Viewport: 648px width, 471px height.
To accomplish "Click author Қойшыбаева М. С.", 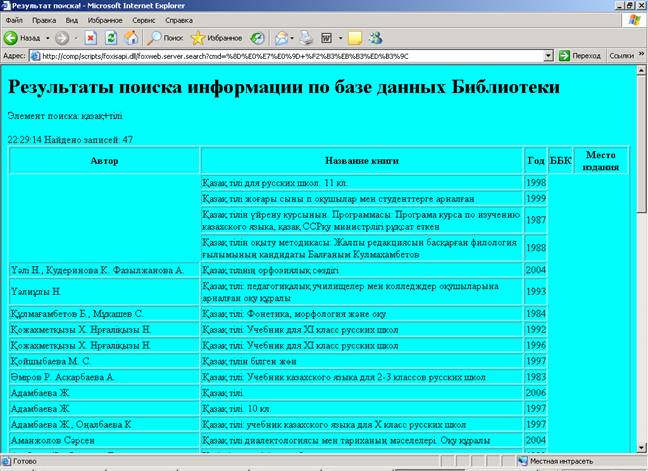I will [x=50, y=362].
